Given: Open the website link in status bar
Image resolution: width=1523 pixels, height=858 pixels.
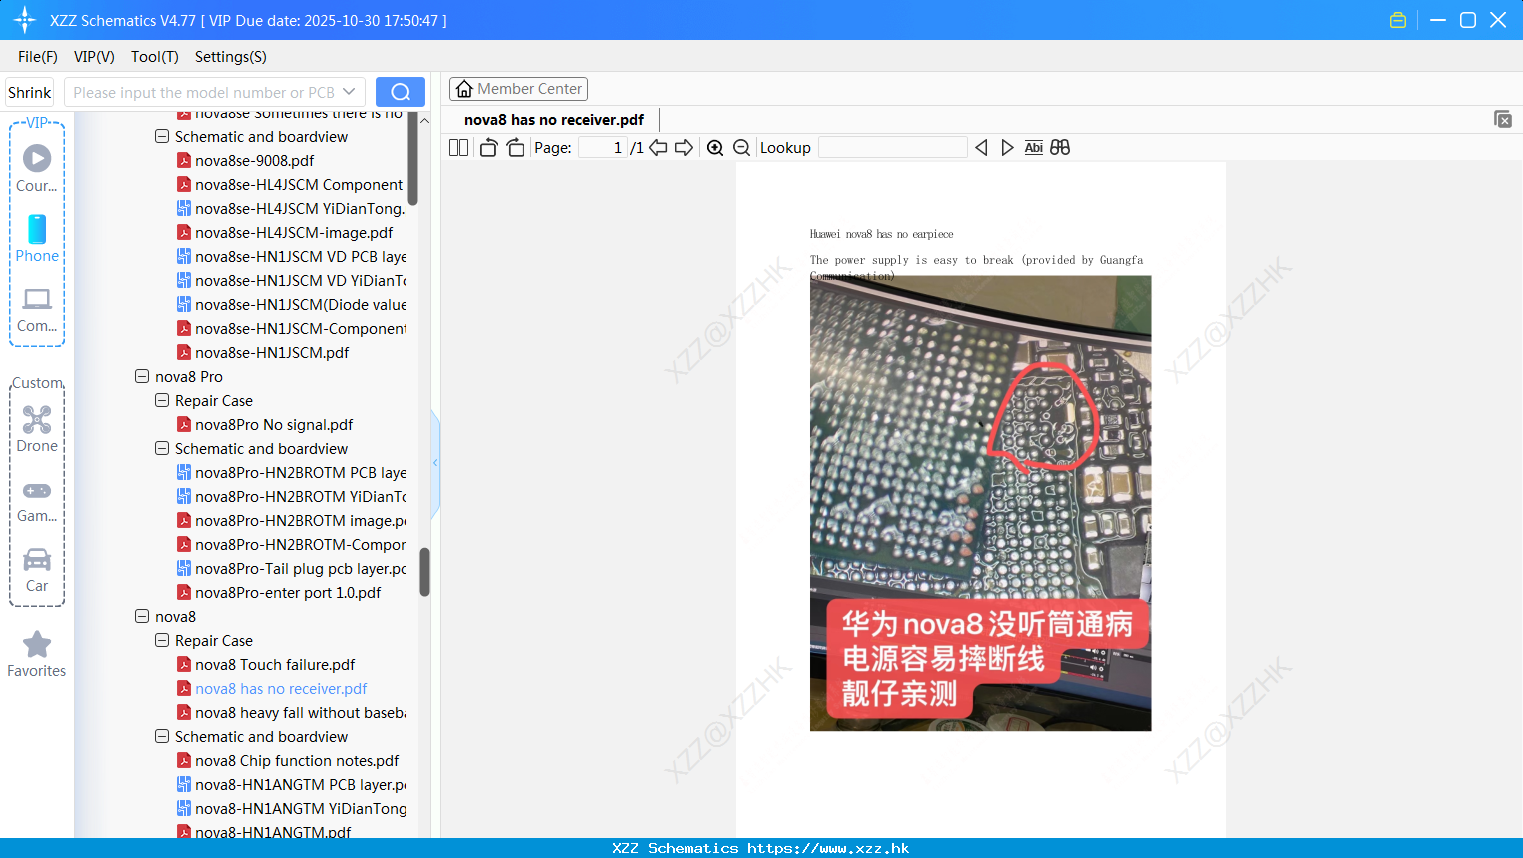Looking at the screenshot, I should [828, 848].
